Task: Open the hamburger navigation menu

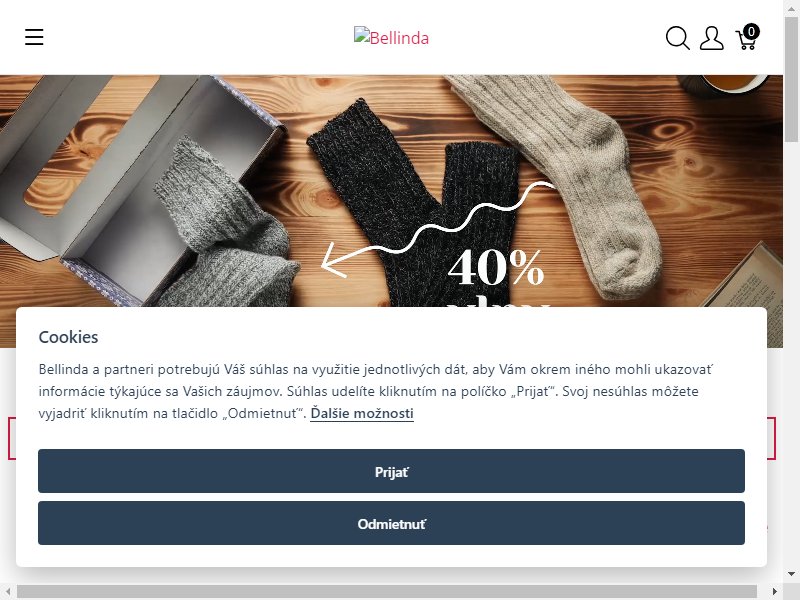Action: point(34,37)
